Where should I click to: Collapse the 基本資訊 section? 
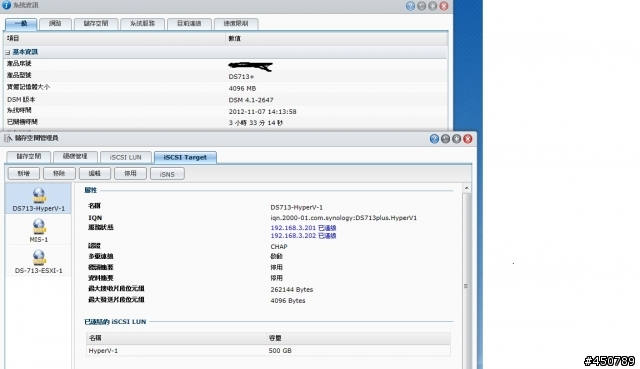click(7, 52)
